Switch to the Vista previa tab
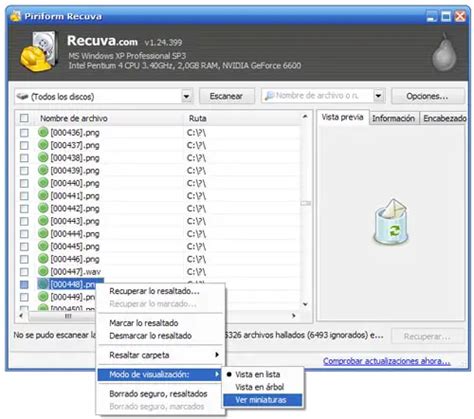 pyautogui.click(x=342, y=117)
